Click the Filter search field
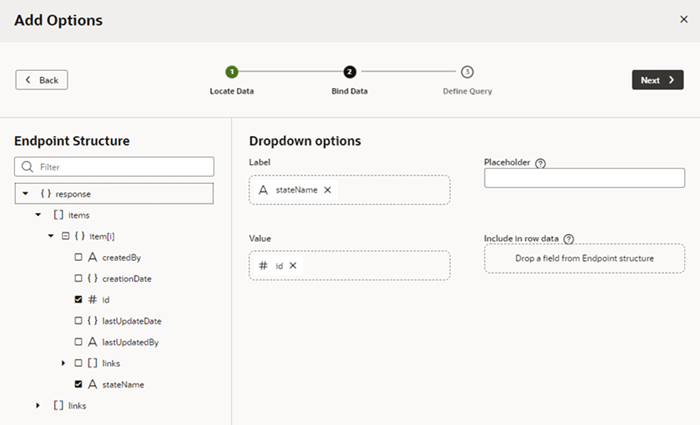 click(x=114, y=167)
